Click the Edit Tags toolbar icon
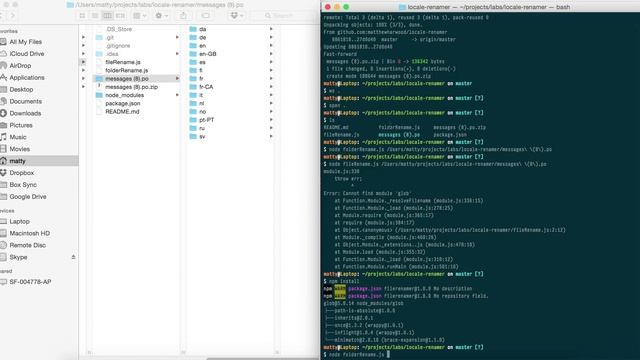 (206, 16)
